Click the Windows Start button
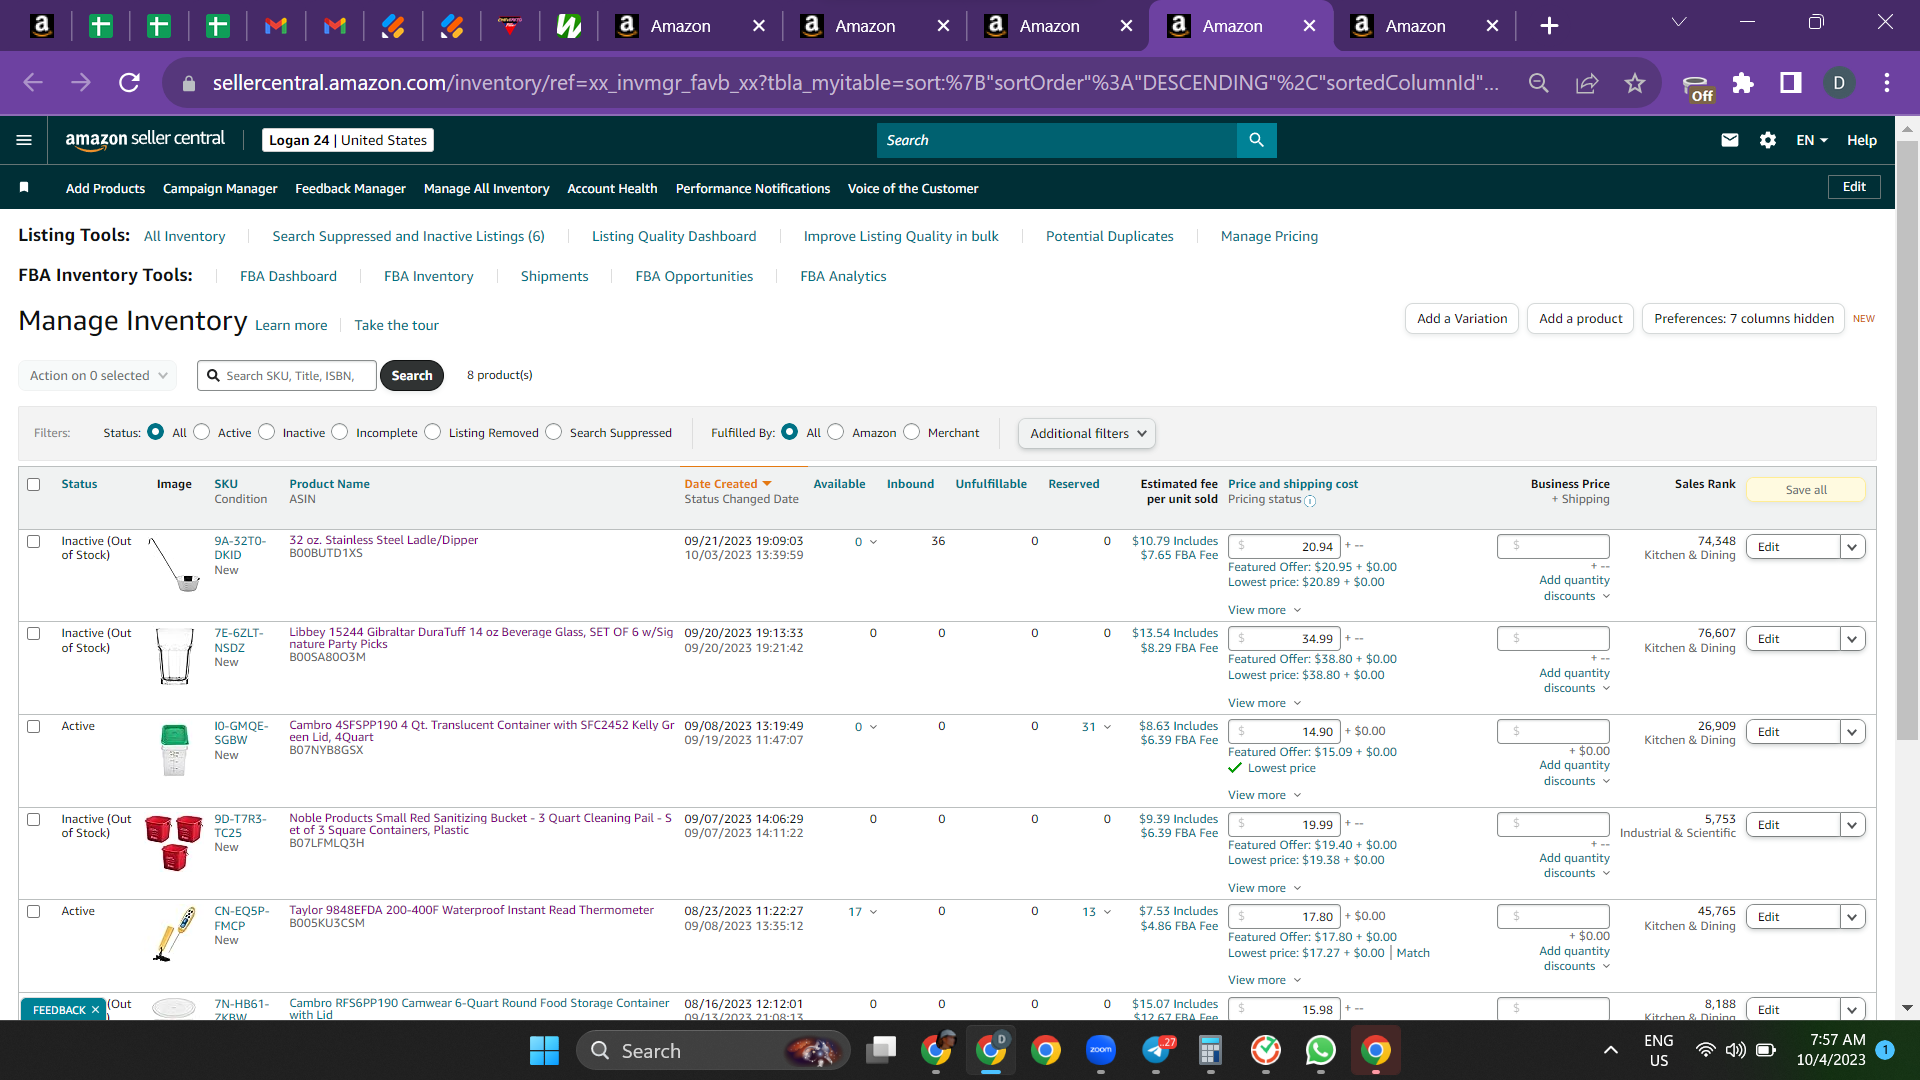 [x=544, y=1050]
